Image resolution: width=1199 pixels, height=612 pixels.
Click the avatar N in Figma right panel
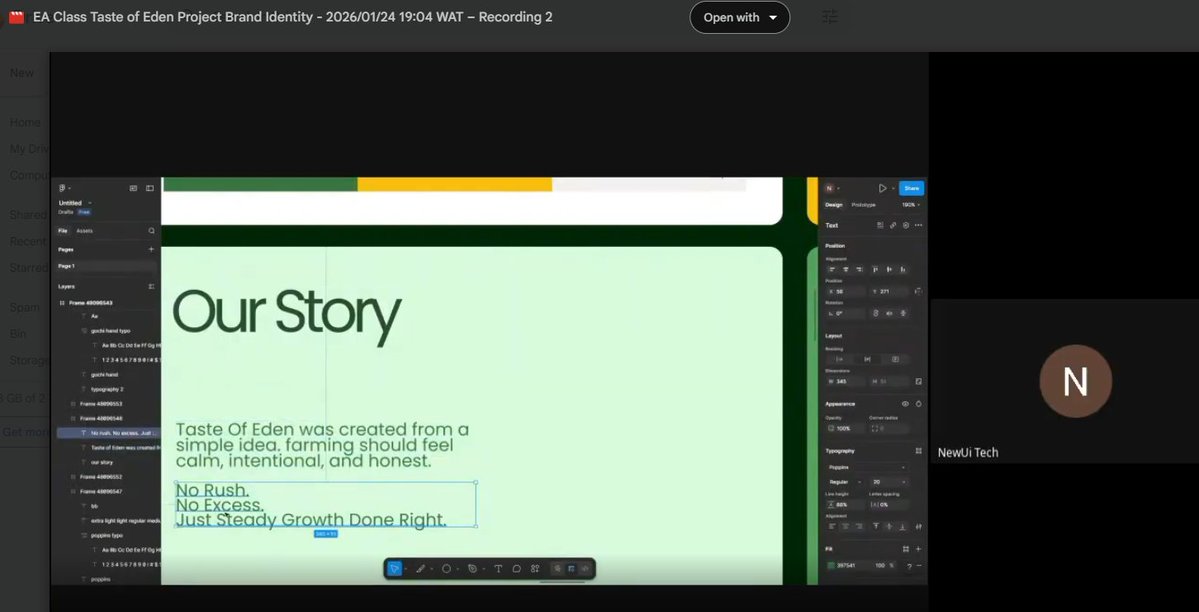(829, 188)
